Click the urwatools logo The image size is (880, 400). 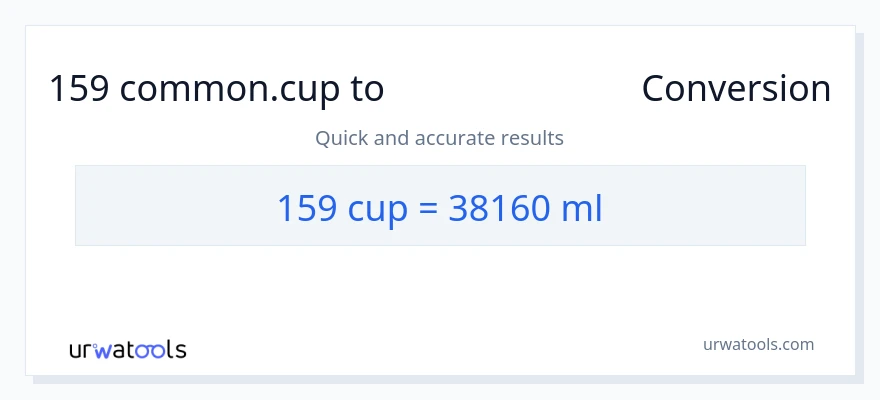pyautogui.click(x=127, y=350)
